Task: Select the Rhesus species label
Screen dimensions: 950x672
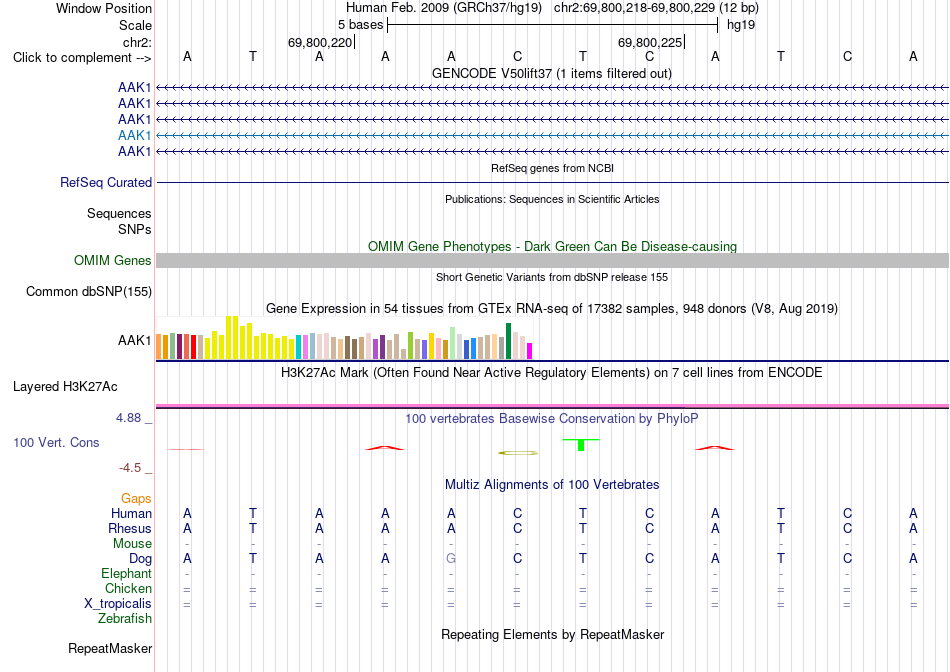Action: pos(130,528)
